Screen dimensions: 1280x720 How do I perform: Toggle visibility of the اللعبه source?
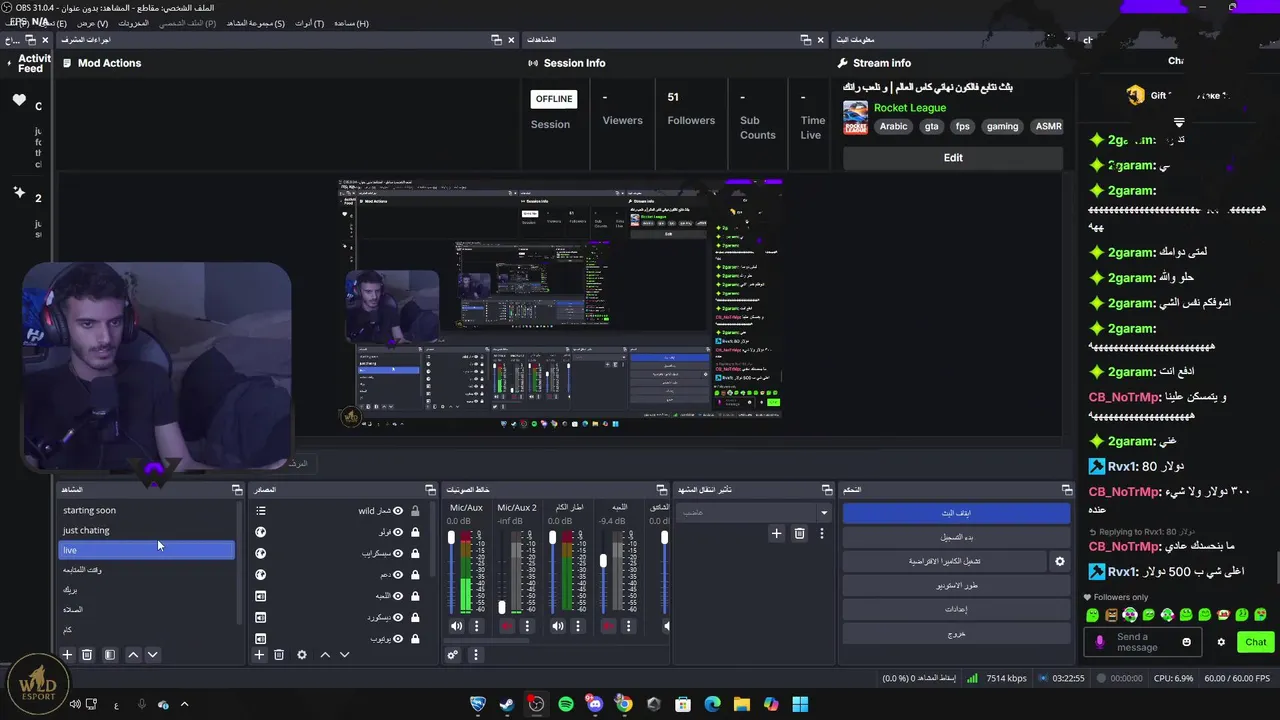(x=398, y=596)
